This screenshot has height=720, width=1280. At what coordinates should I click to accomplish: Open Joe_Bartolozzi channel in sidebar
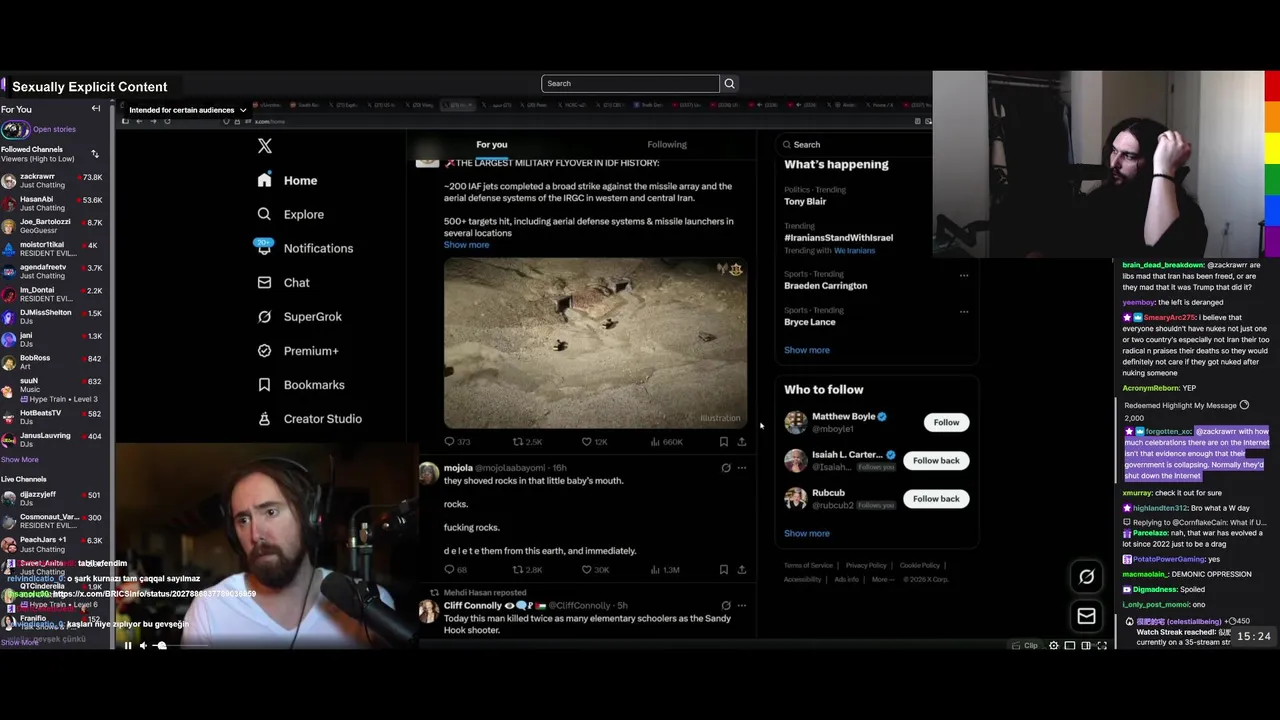[x=51, y=226]
